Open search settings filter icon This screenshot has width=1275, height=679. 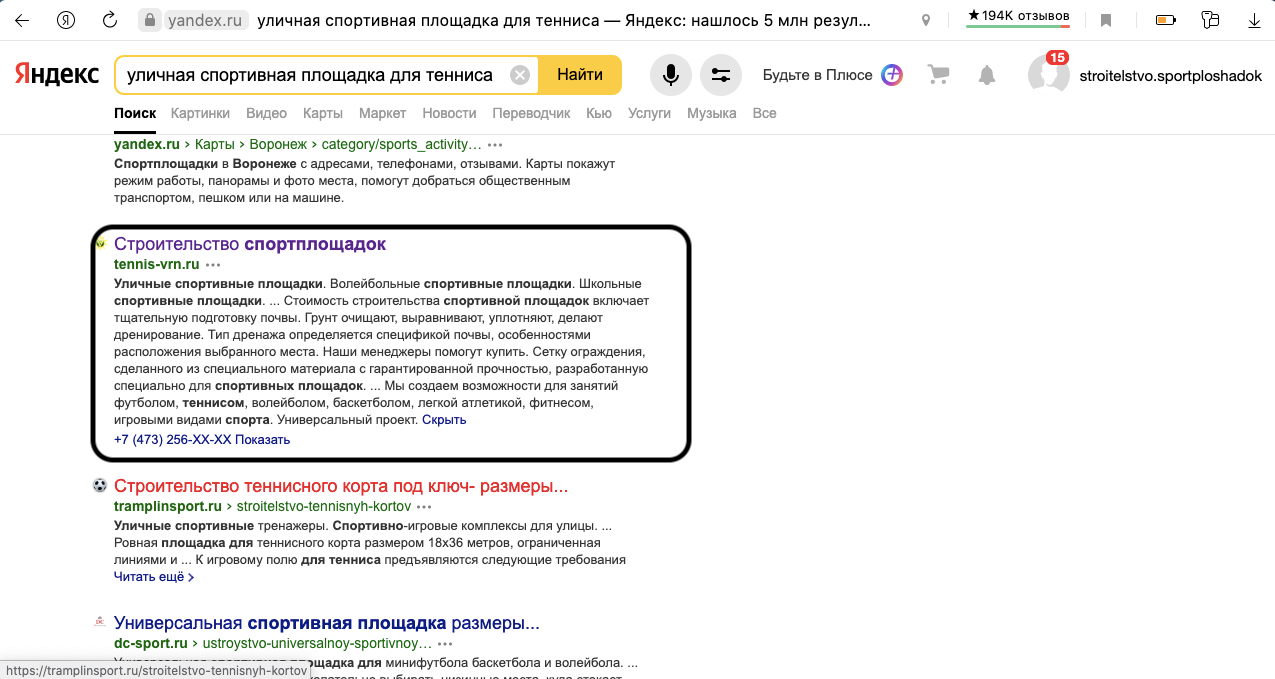pos(721,75)
